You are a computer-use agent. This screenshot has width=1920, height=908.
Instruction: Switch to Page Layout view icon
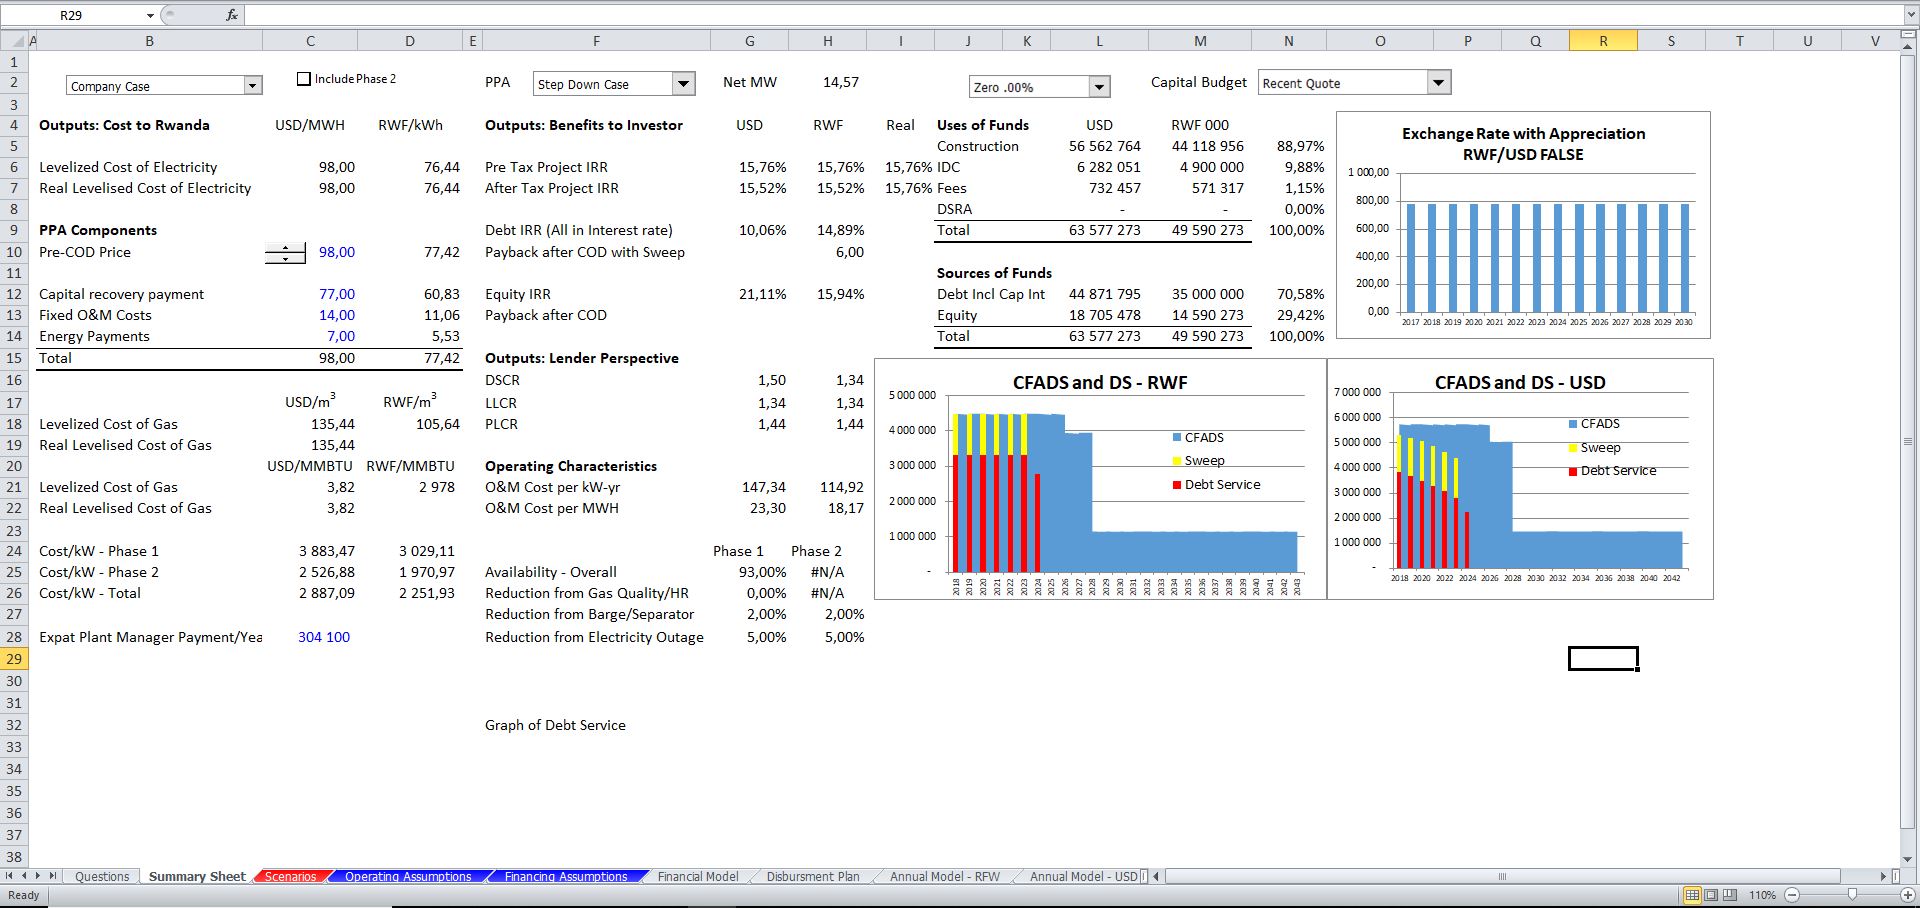coord(1711,895)
